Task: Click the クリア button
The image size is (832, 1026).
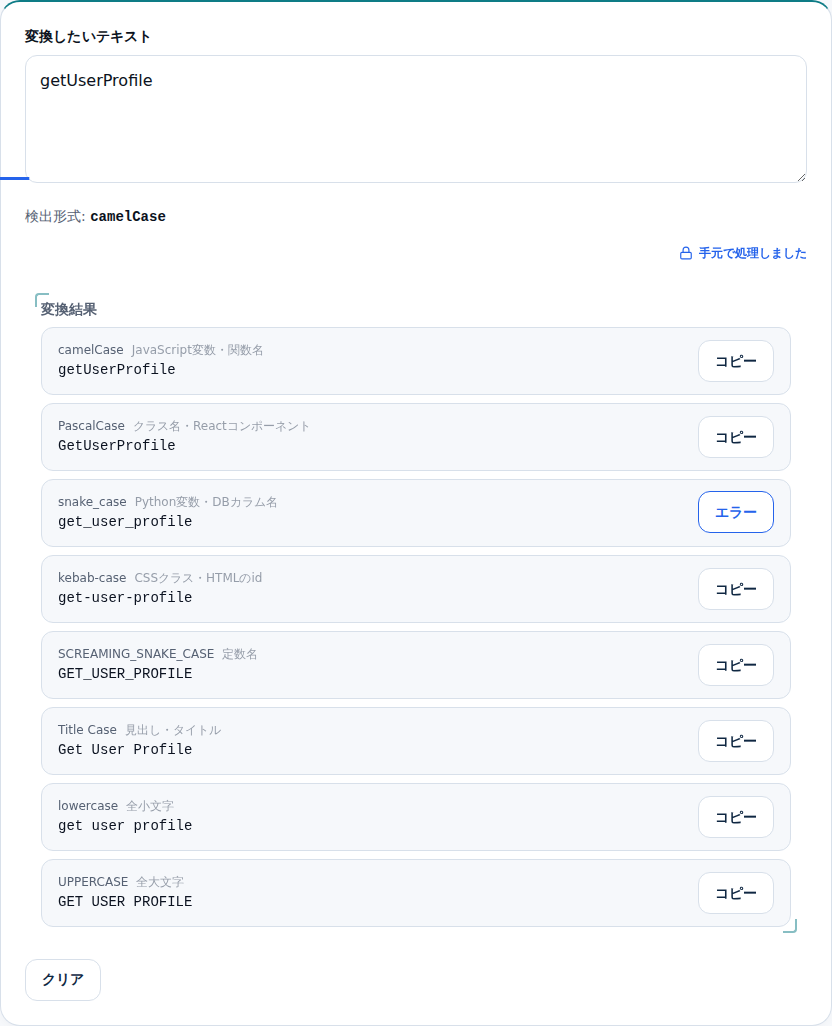Action: click(63, 980)
